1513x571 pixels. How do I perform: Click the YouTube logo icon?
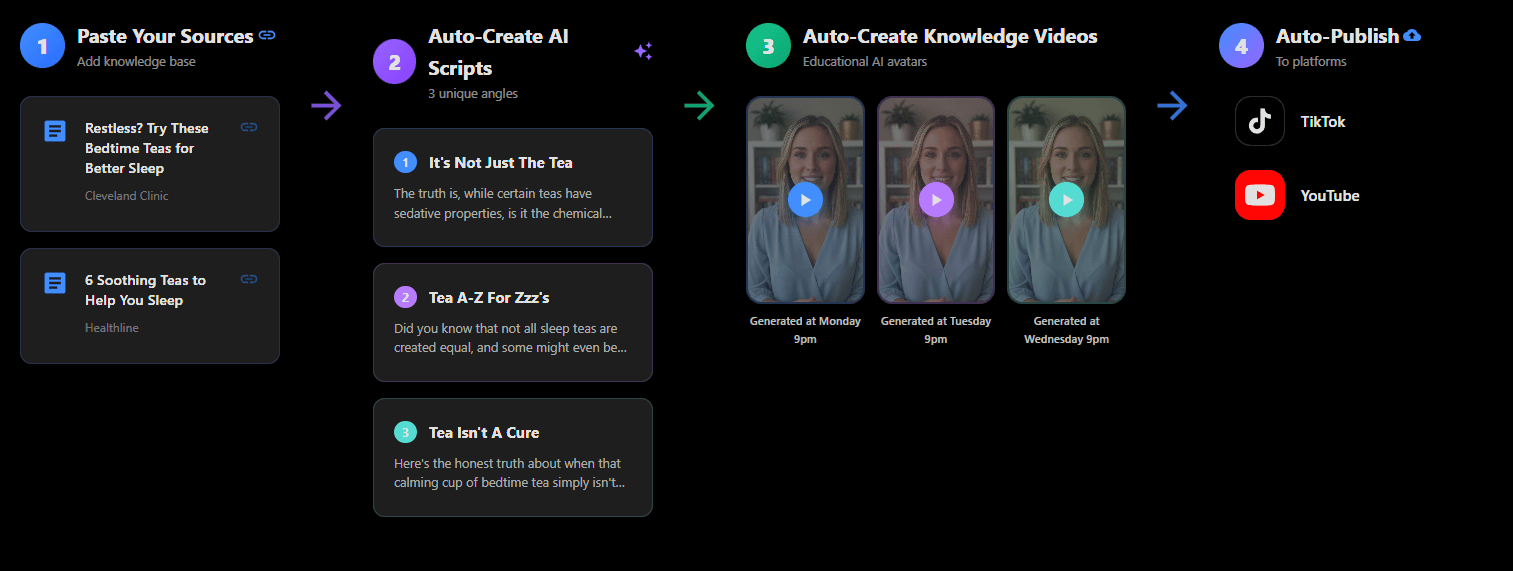pos(1260,195)
